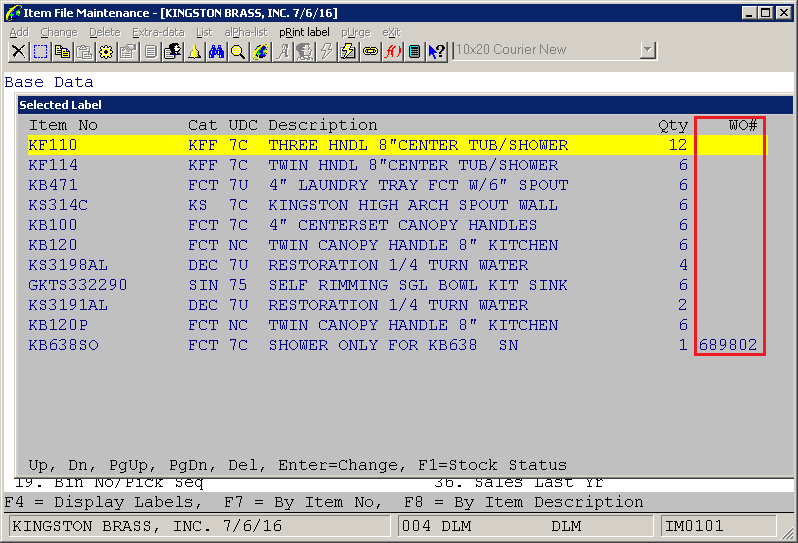
Task: Click the Item No column header
Action: point(63,125)
